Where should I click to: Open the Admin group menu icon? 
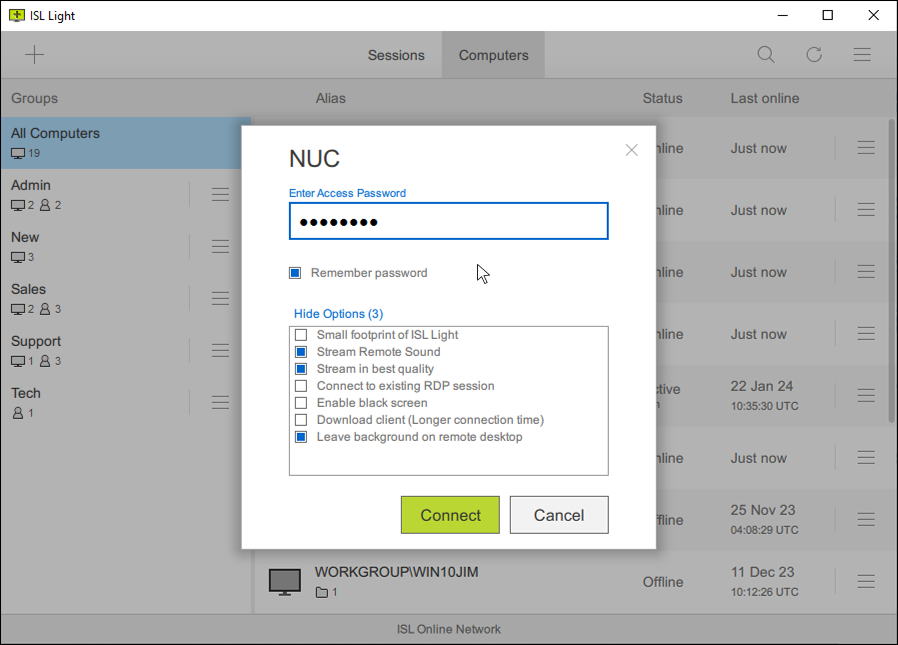point(220,194)
